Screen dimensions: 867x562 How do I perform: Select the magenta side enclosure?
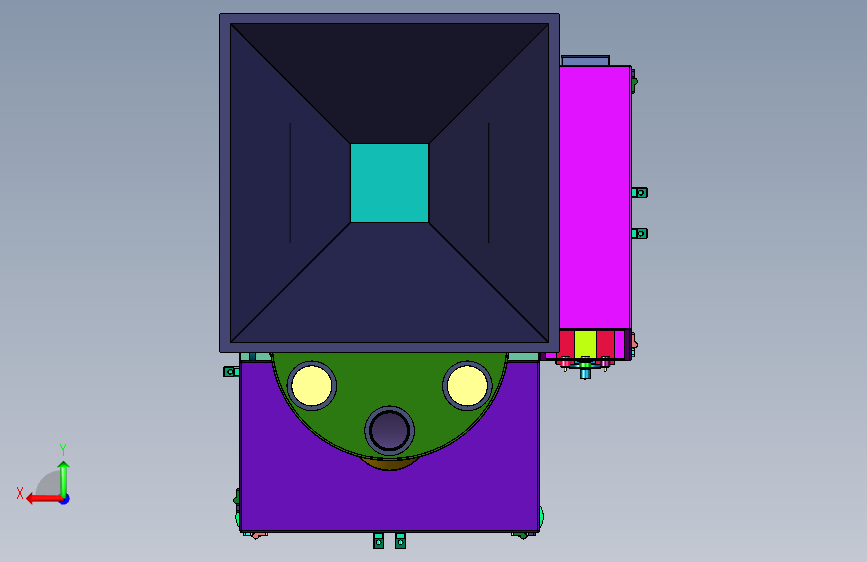[595, 197]
